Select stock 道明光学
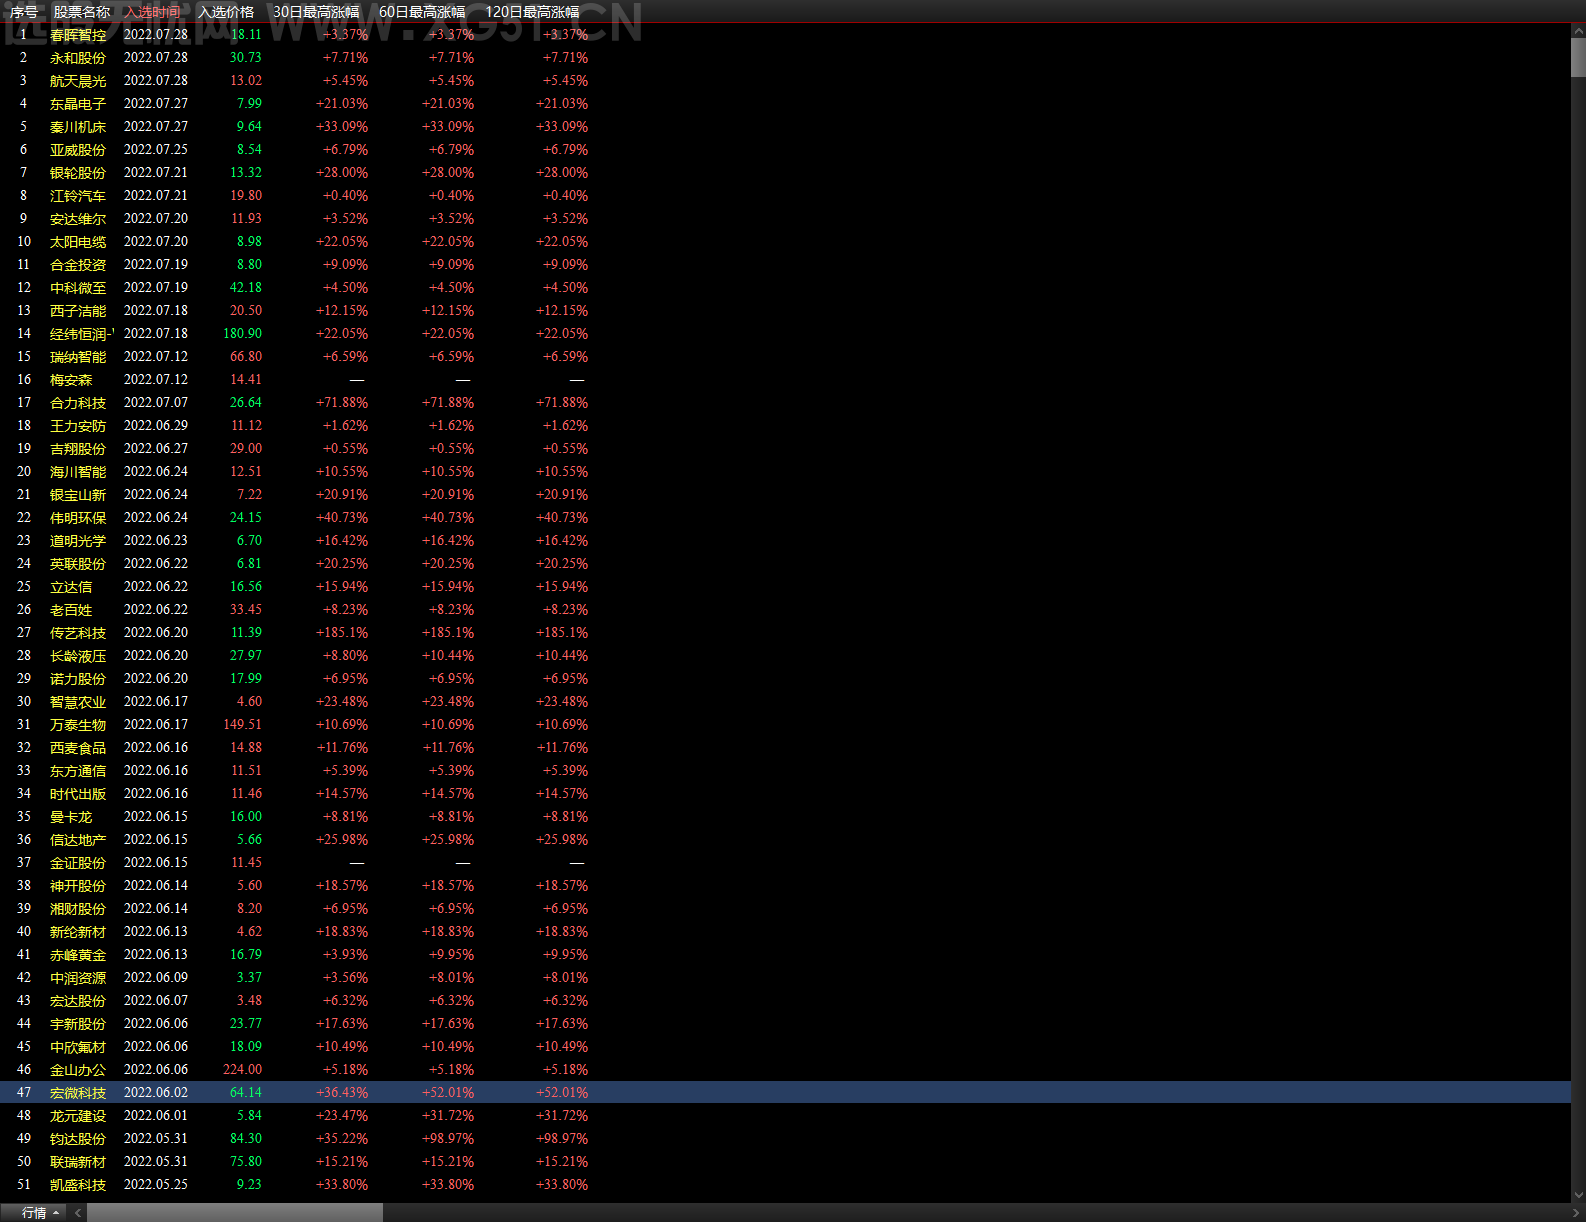Image resolution: width=1586 pixels, height=1222 pixels. 78,541
